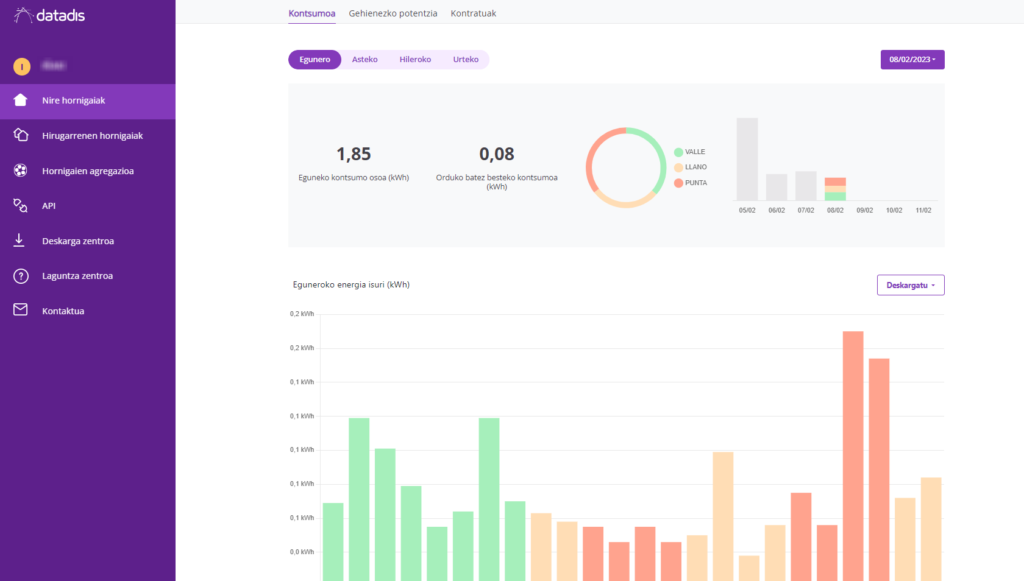Click the Hirugarrenen hornigaiak houses icon
Screen dimensions: 1024x581
click(x=20, y=135)
